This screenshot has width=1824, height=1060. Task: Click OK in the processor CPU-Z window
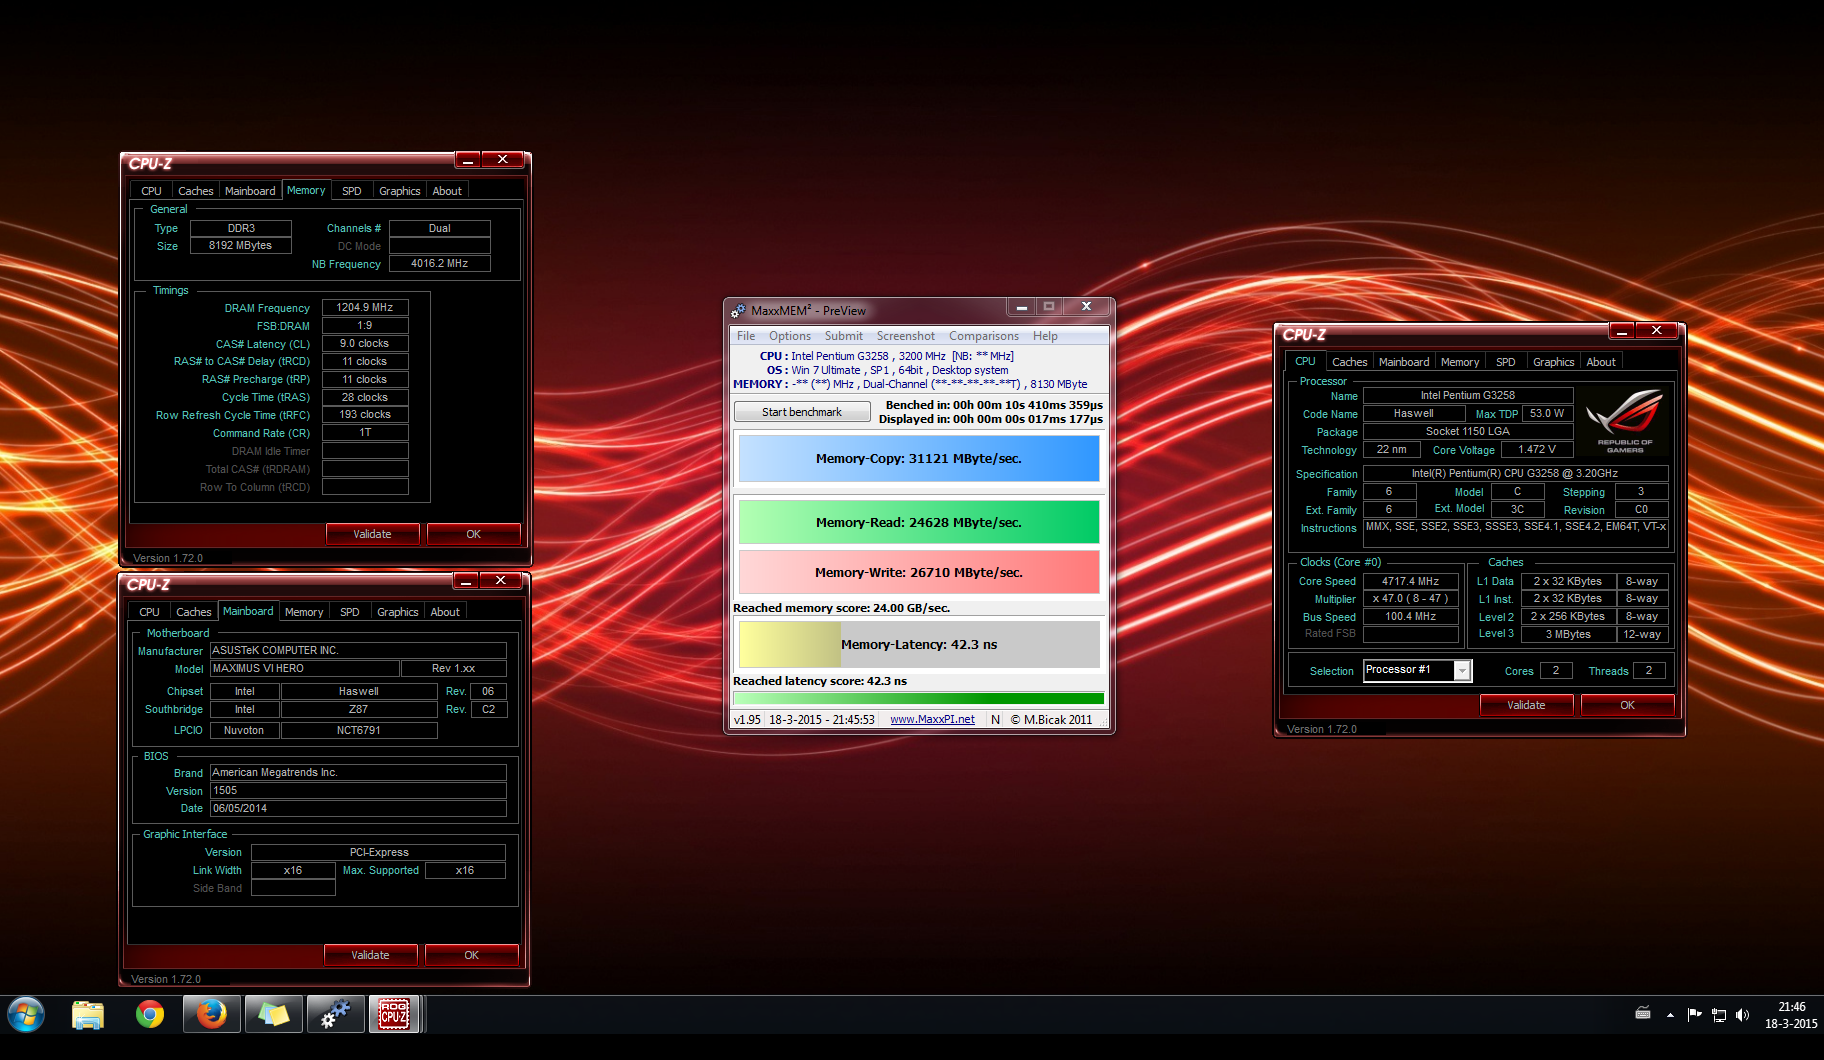click(1628, 705)
